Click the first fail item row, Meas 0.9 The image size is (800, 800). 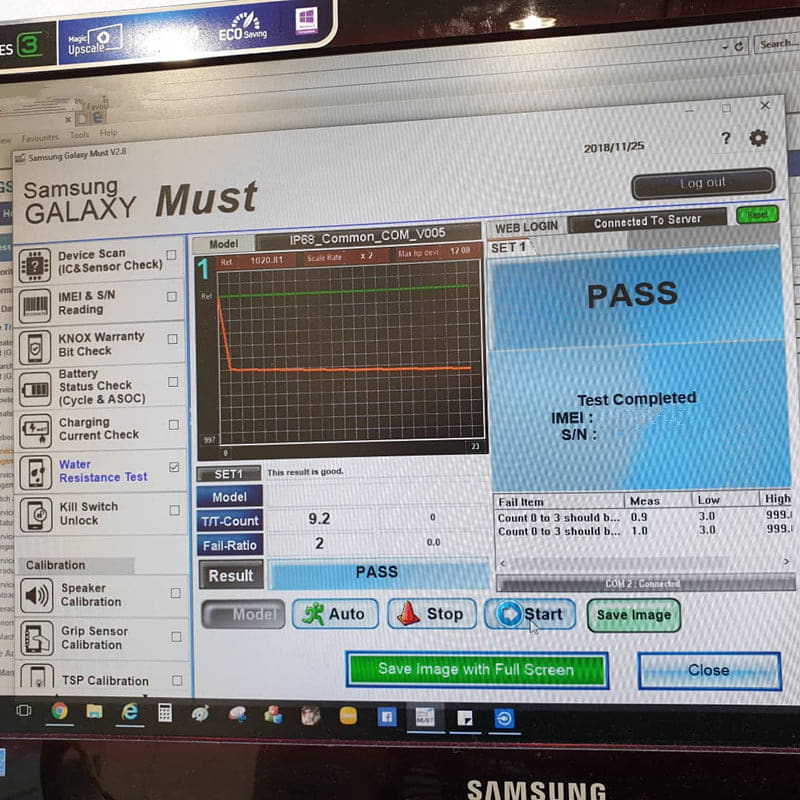(x=643, y=517)
